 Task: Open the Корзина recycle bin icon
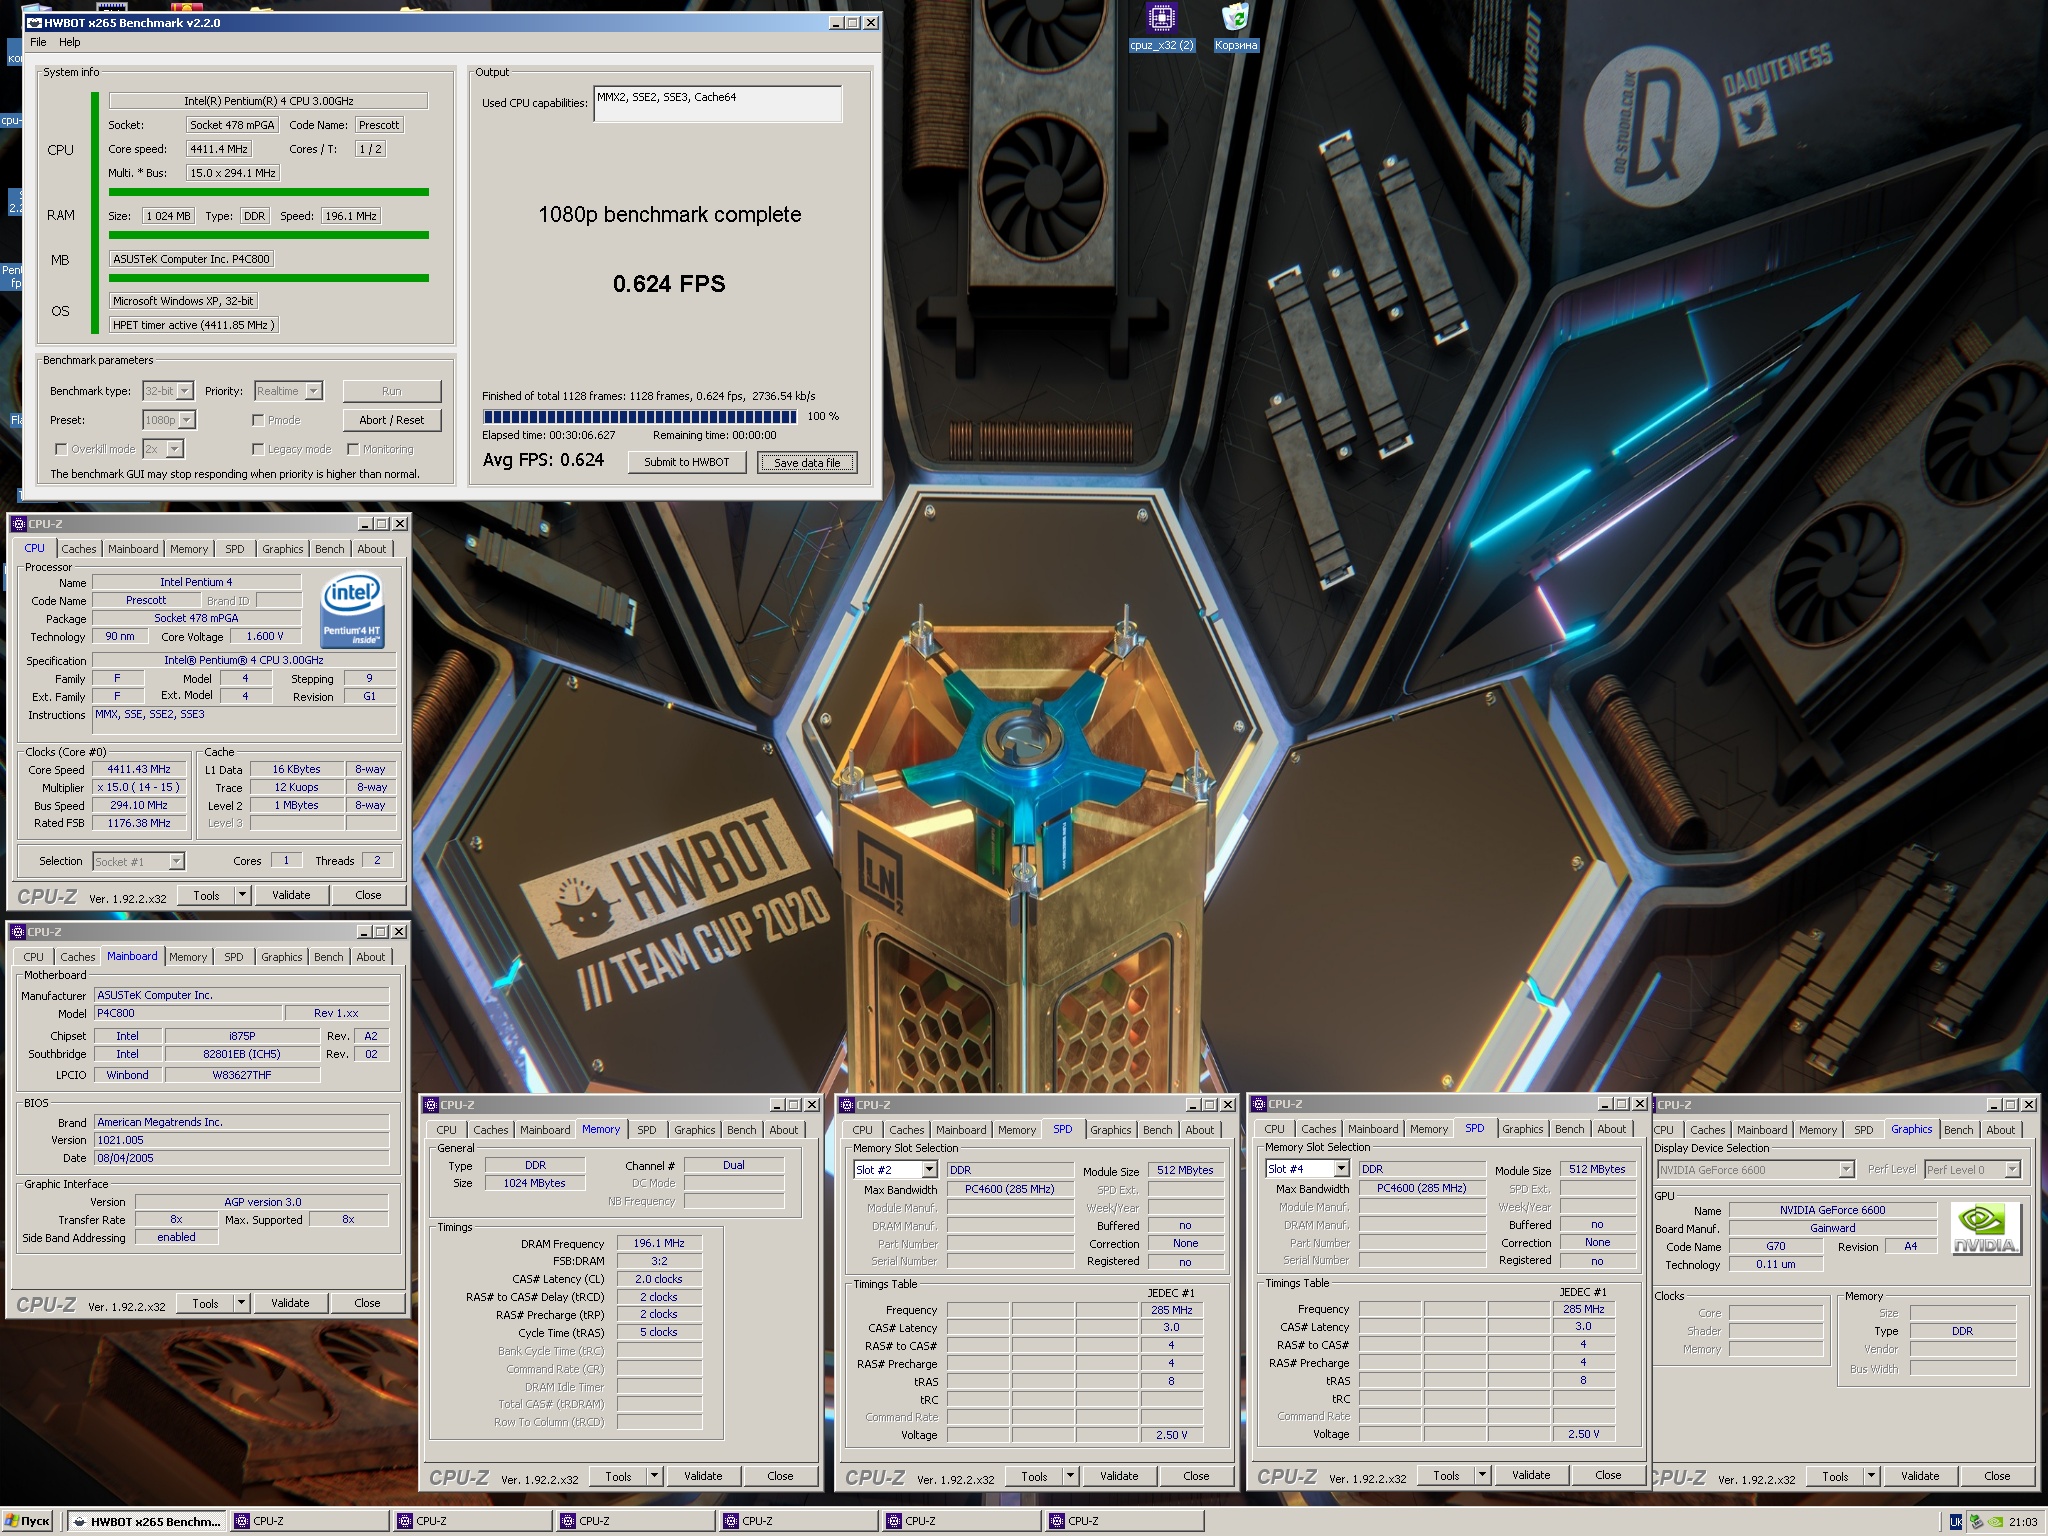coord(1236,26)
